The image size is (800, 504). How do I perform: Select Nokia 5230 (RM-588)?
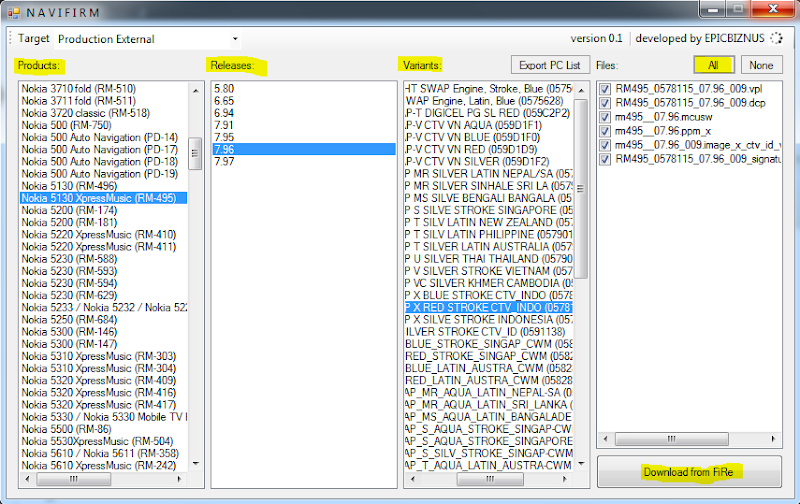click(104, 259)
